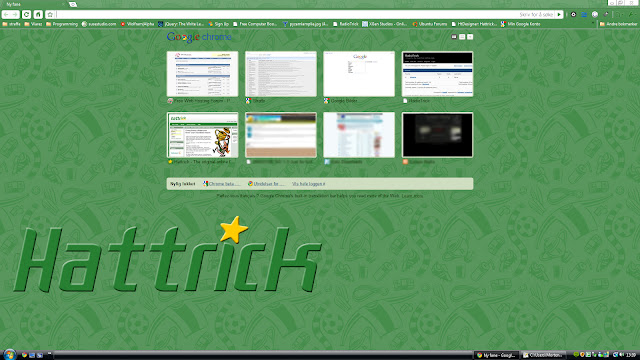640x360 pixels.
Task: Go forward using the forward arrow
Action: pyautogui.click(x=15, y=15)
